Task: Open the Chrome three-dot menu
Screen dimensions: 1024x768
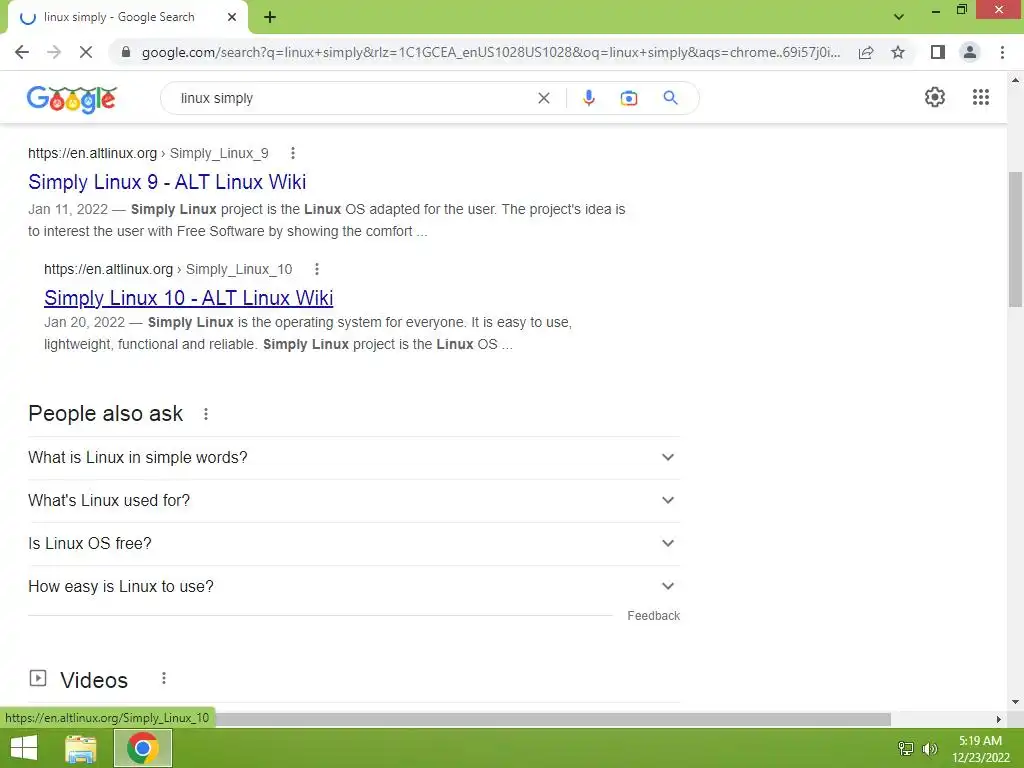Action: coord(1002,52)
